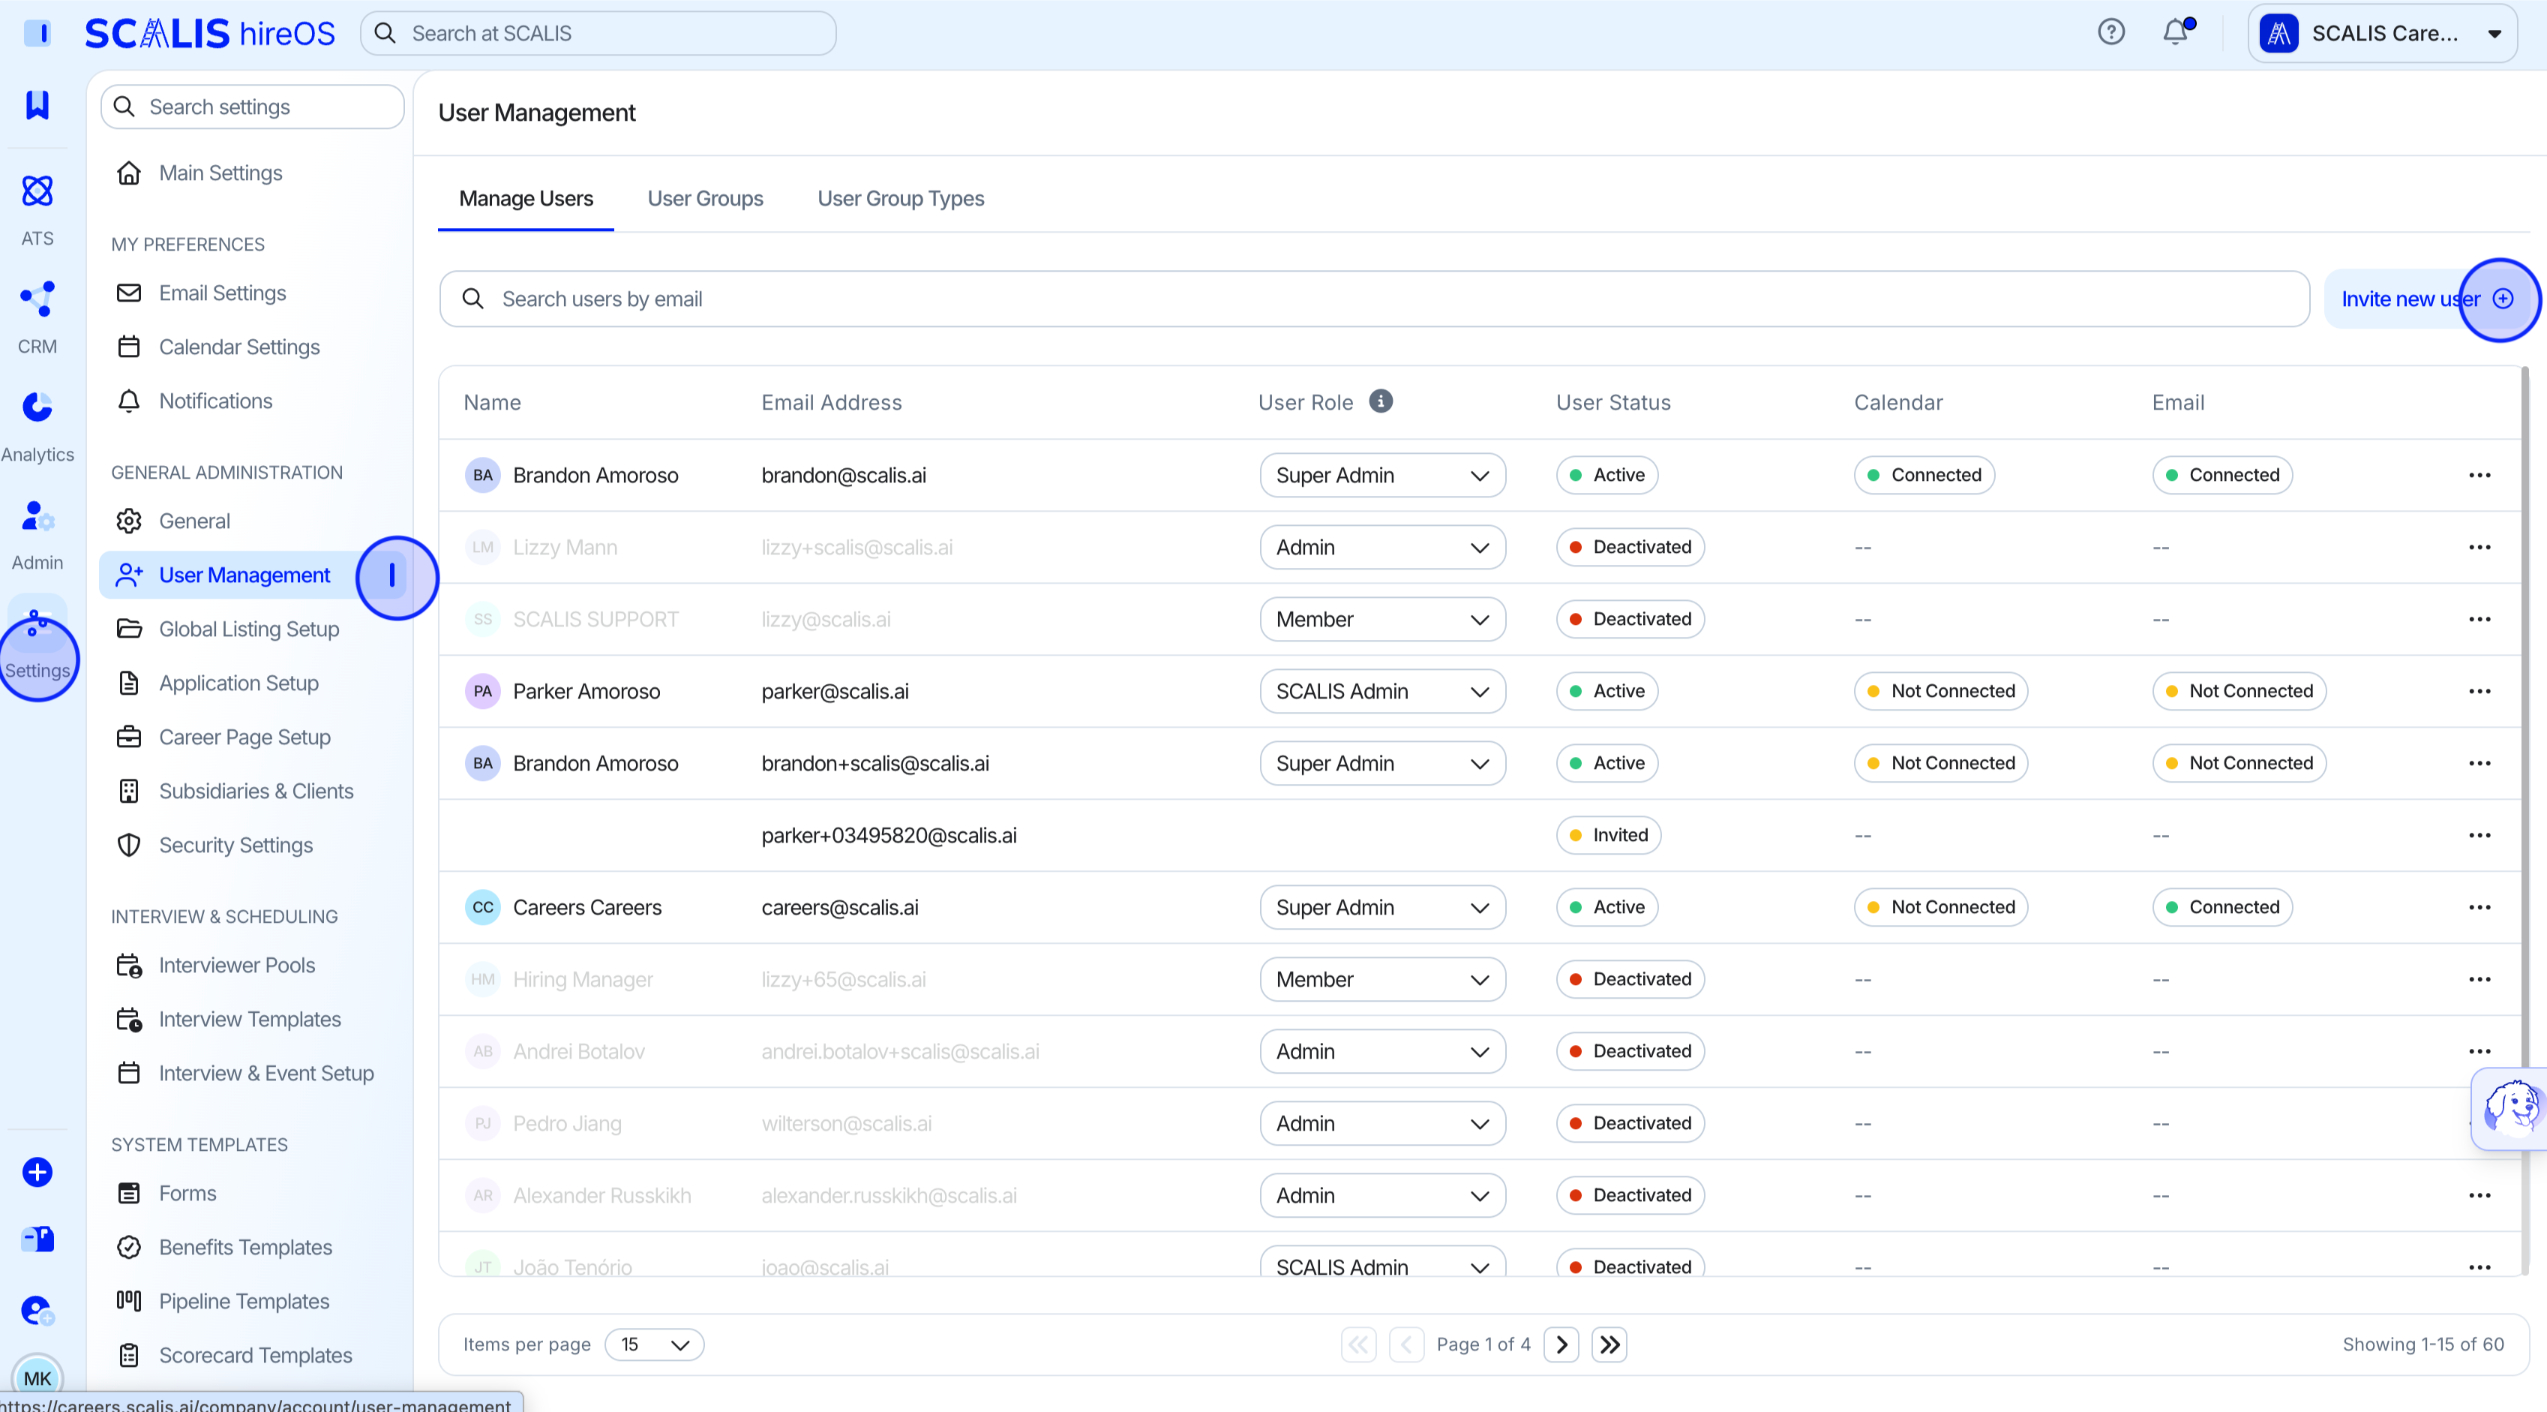
Task: Open row actions for SCALIS SUPPORT
Action: 2480,619
